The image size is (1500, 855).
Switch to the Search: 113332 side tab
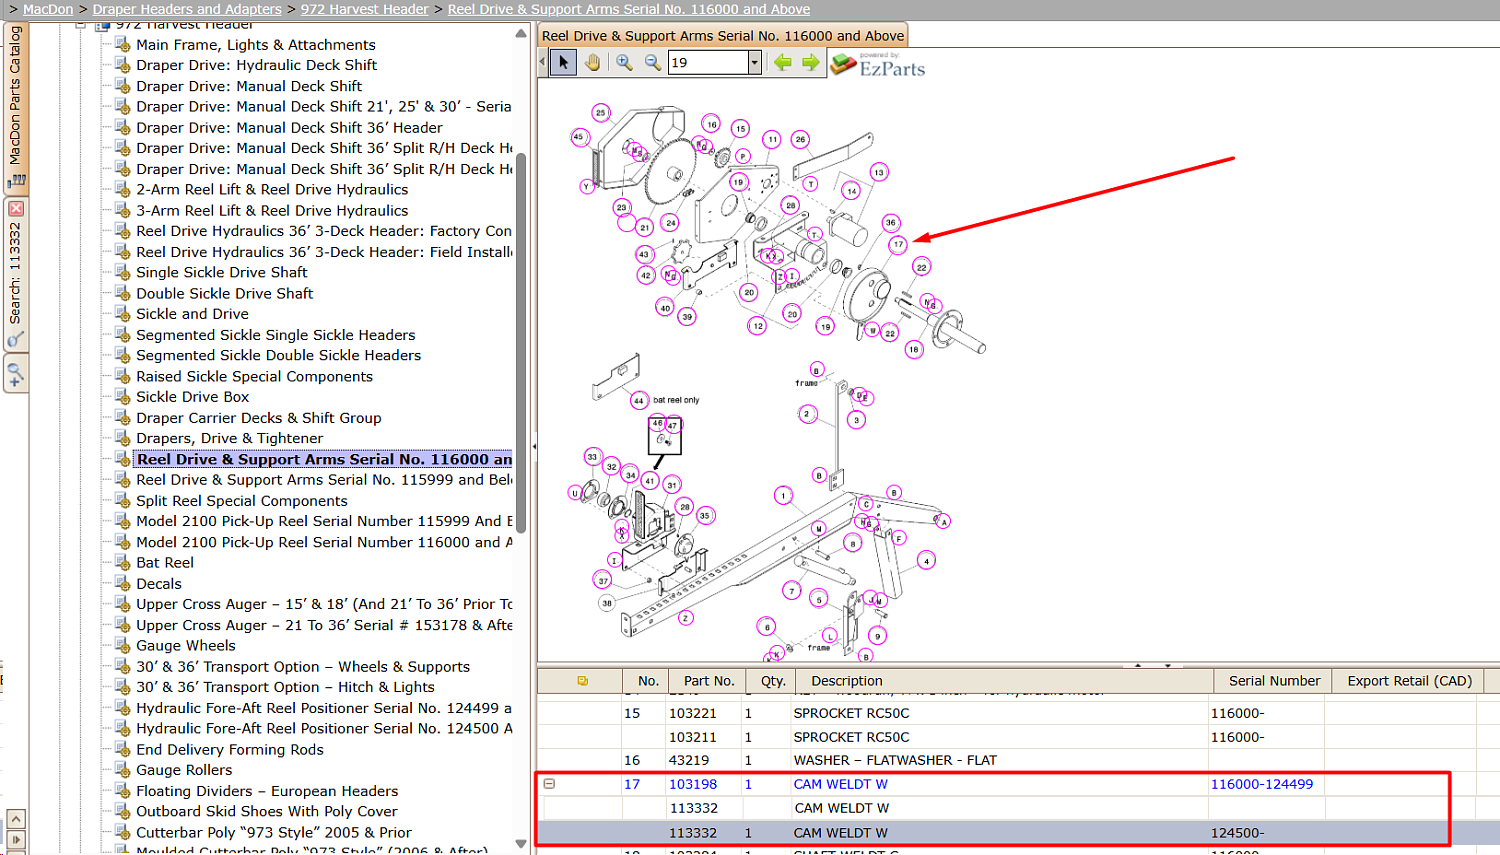pos(16,273)
